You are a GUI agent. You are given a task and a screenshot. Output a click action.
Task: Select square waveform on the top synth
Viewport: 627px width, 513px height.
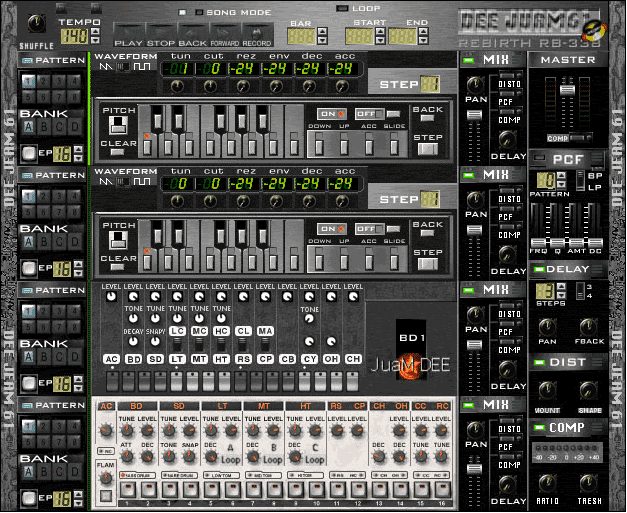click(142, 66)
